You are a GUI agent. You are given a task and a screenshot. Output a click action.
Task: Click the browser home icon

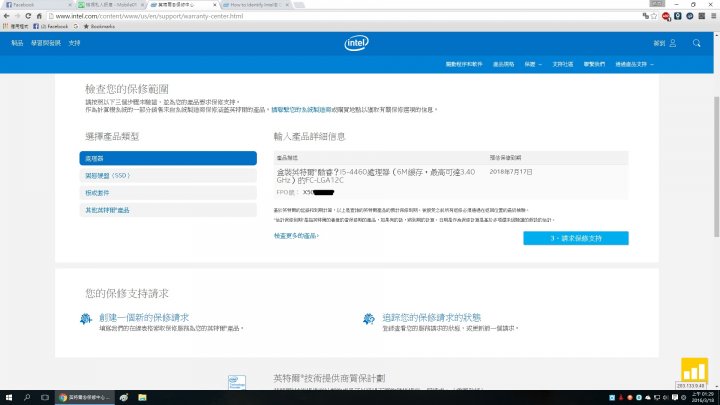point(39,16)
